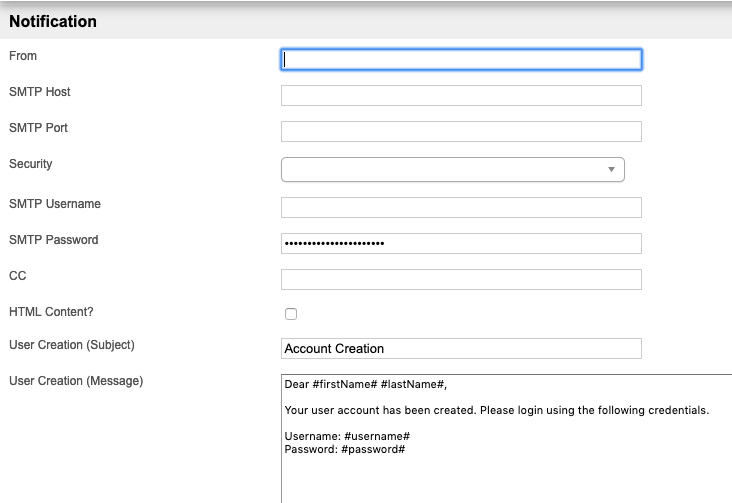The width and height of the screenshot is (732, 503).
Task: Focus the SMTP Host text box
Action: coord(461,96)
